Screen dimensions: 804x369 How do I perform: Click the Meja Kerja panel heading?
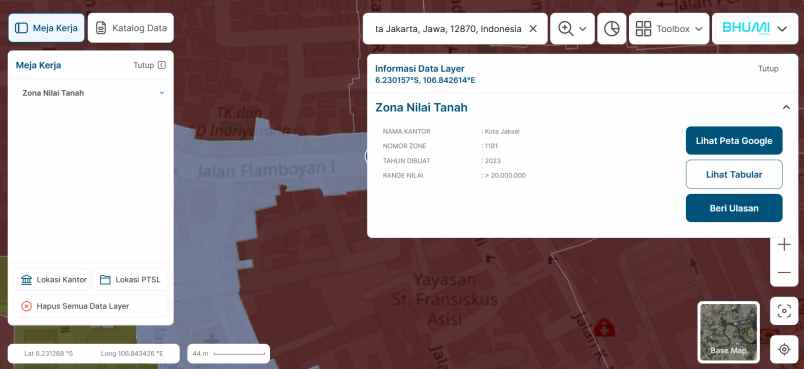(x=38, y=65)
